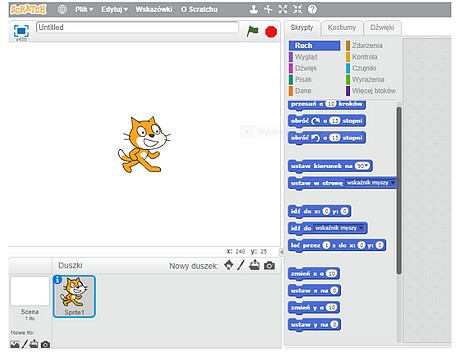This screenshot has height=361, width=460.
Task: Select the Kontrola block category
Action: pyautogui.click(x=365, y=57)
